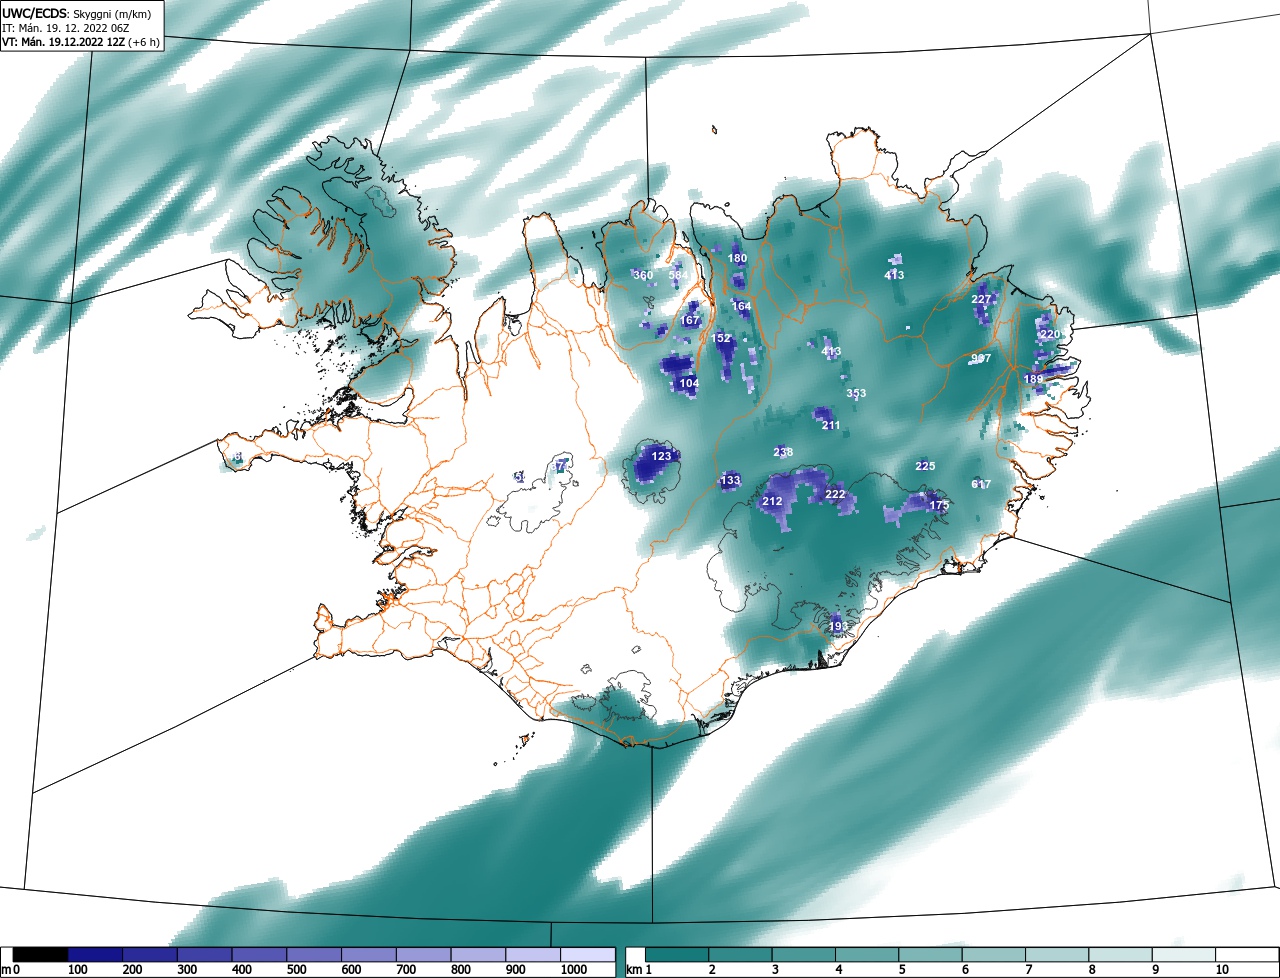Image resolution: width=1280 pixels, height=978 pixels.
Task: Select the '152' visibility value
Action: [x=722, y=339]
